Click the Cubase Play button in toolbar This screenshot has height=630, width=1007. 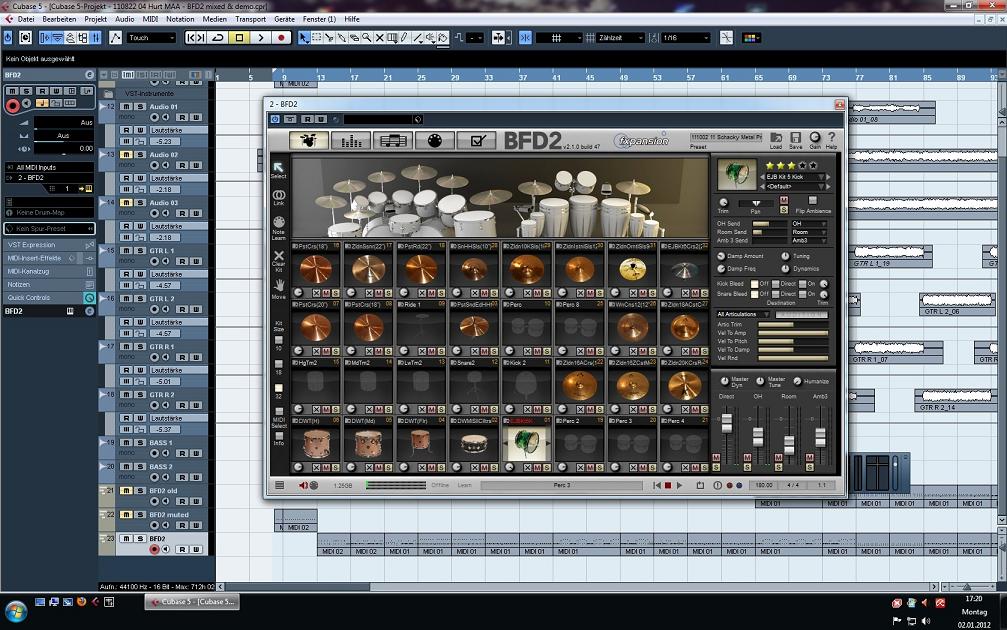coord(260,38)
